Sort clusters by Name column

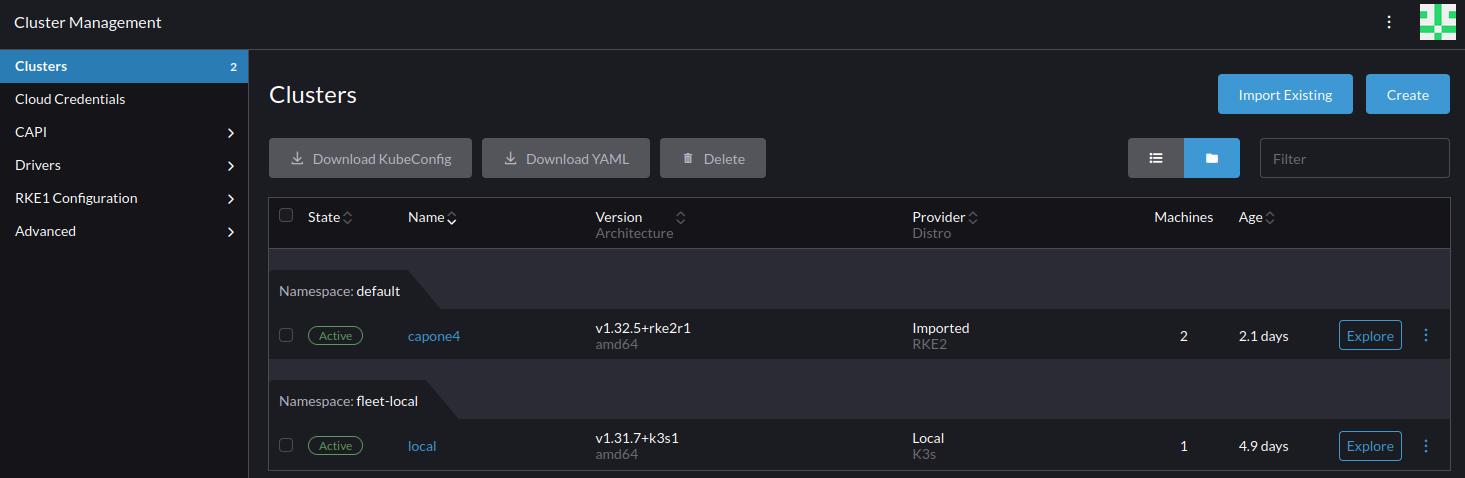(x=432, y=217)
